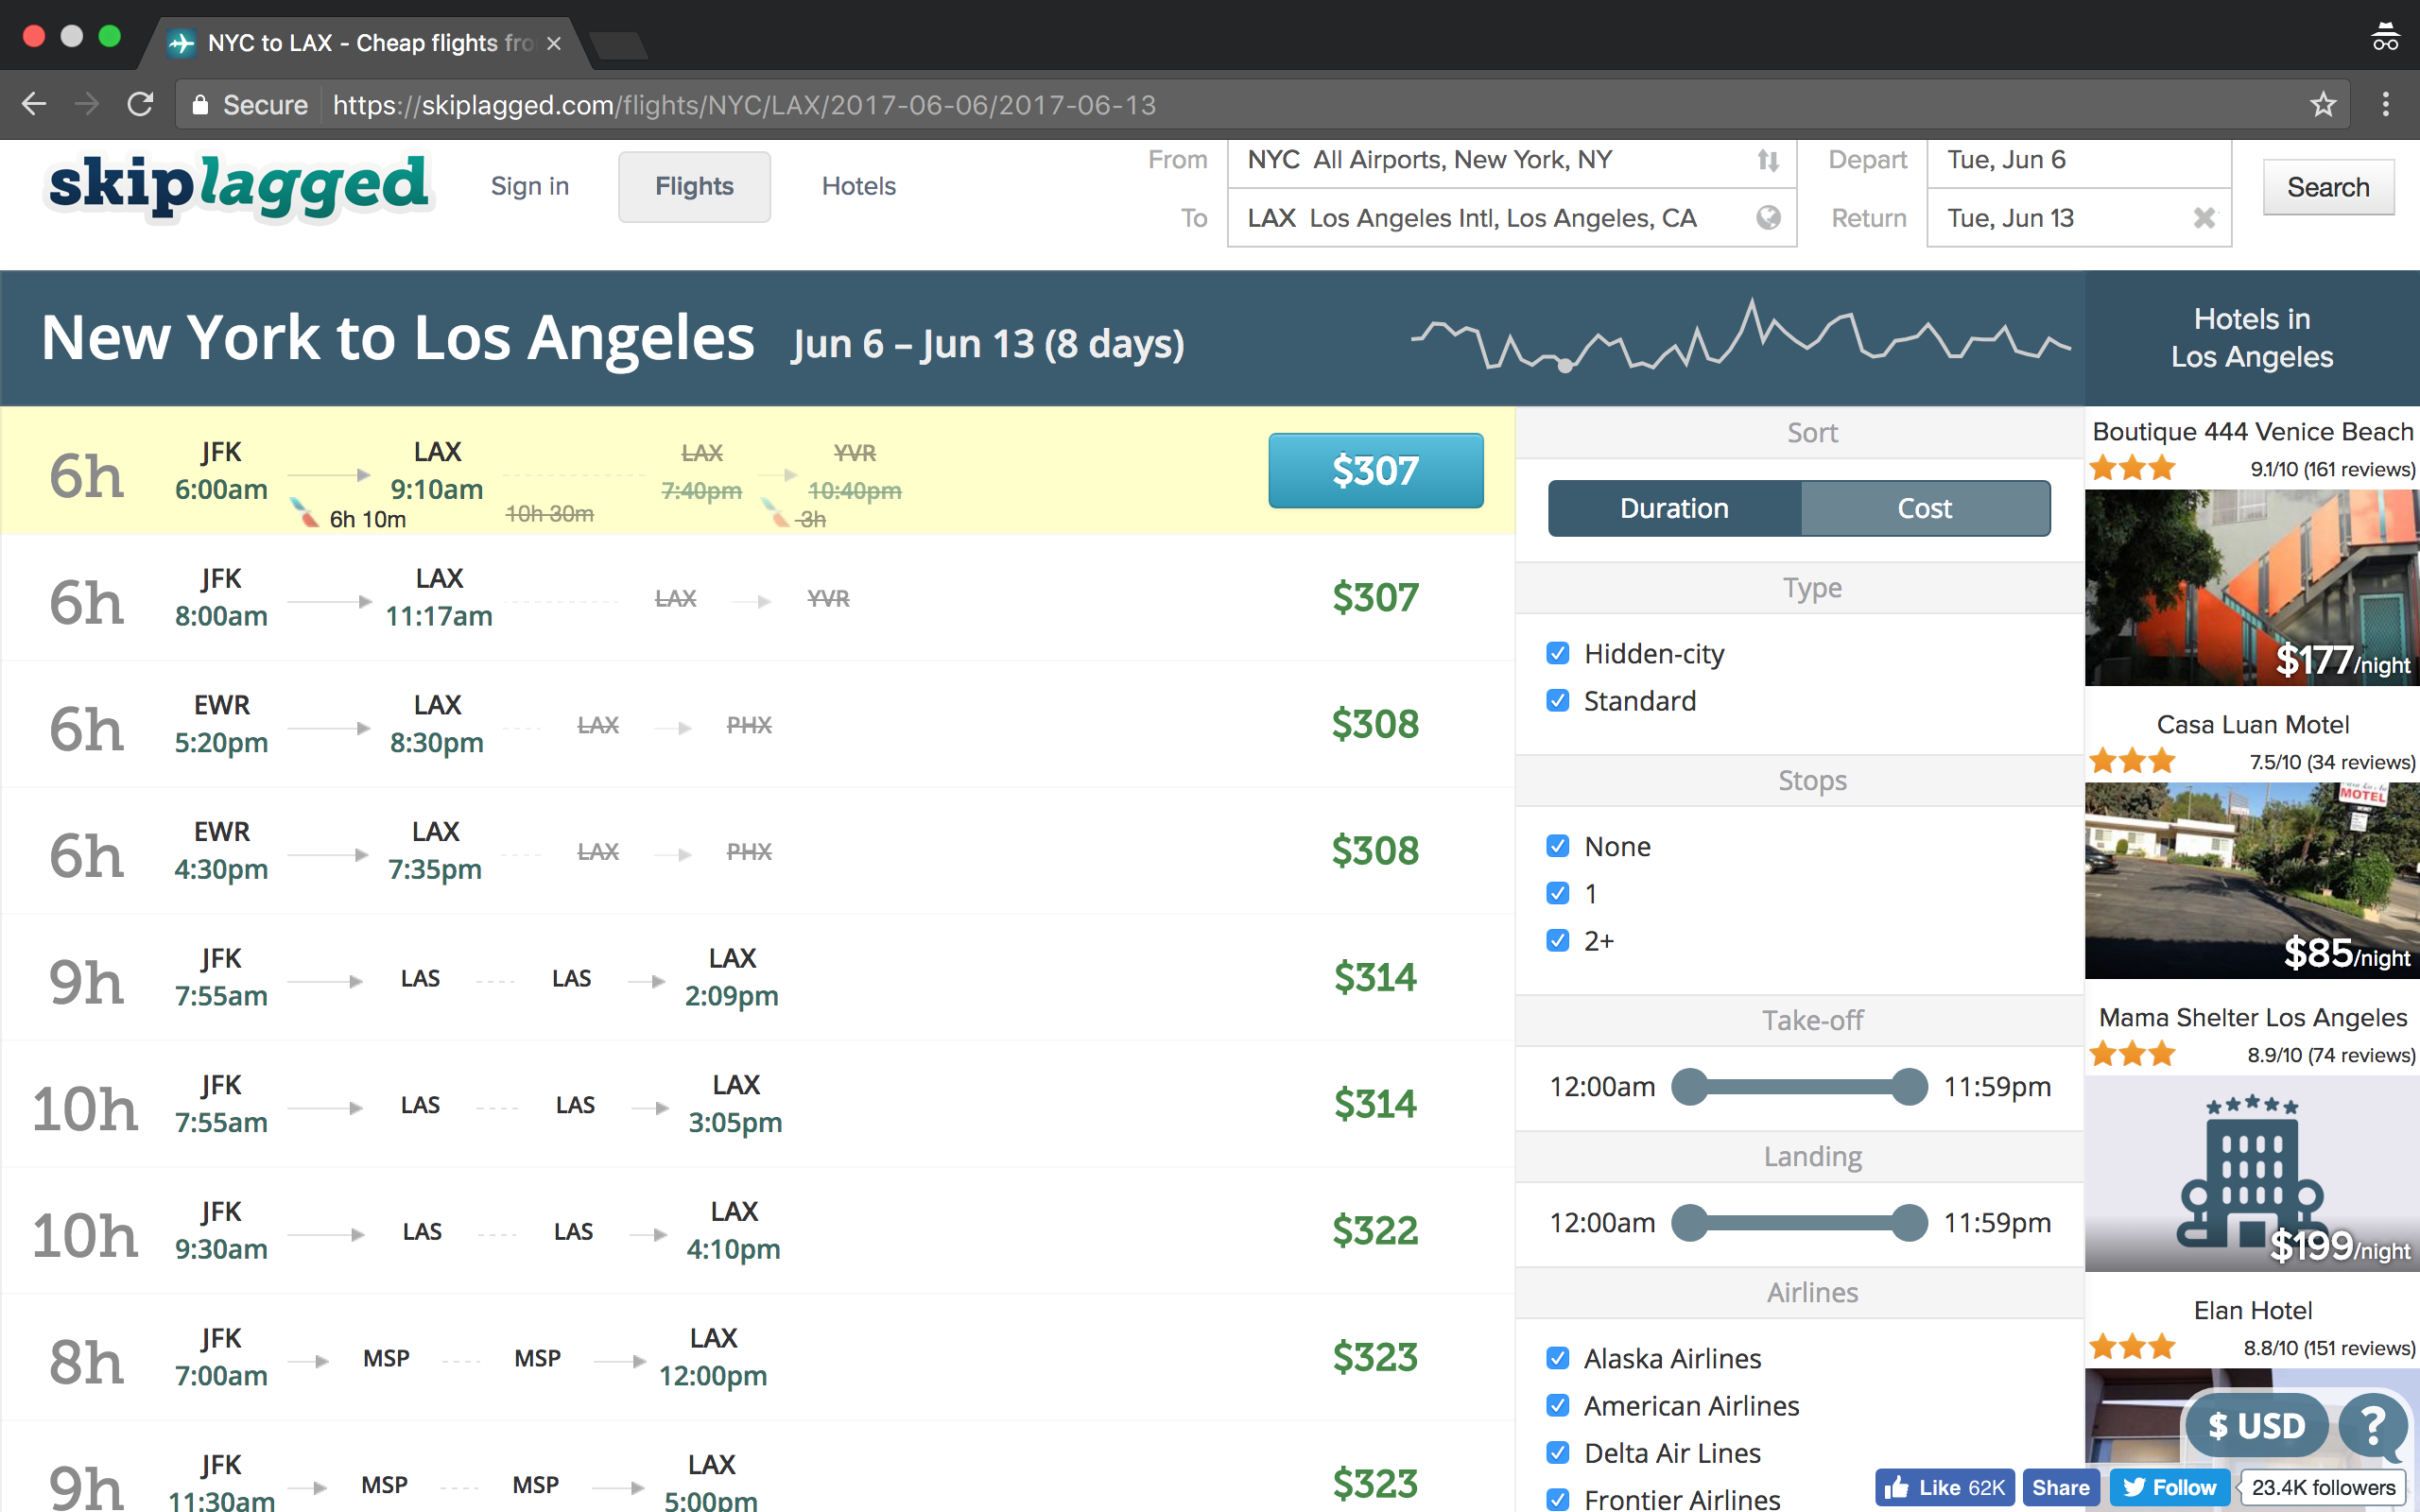The image size is (2420, 1512).
Task: Click the Take-off slider right handle
Action: 1909,1086
